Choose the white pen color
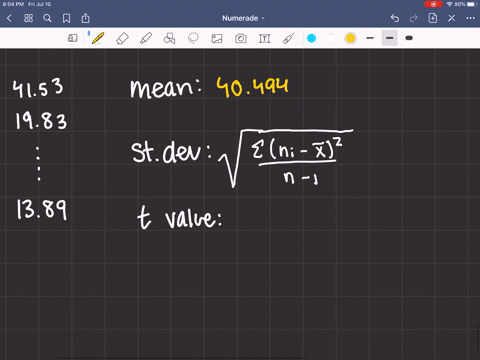This screenshot has height=360, width=480. (x=331, y=38)
